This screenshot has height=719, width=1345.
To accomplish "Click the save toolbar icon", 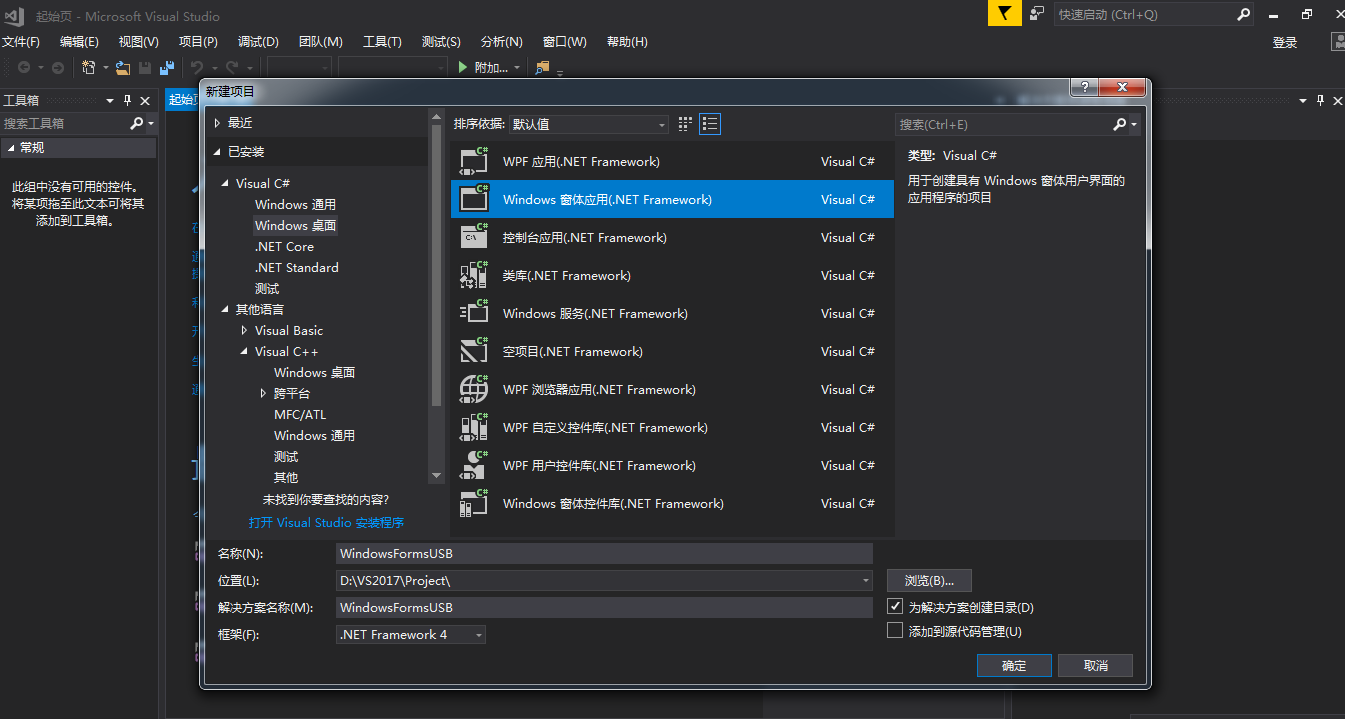I will [x=145, y=67].
